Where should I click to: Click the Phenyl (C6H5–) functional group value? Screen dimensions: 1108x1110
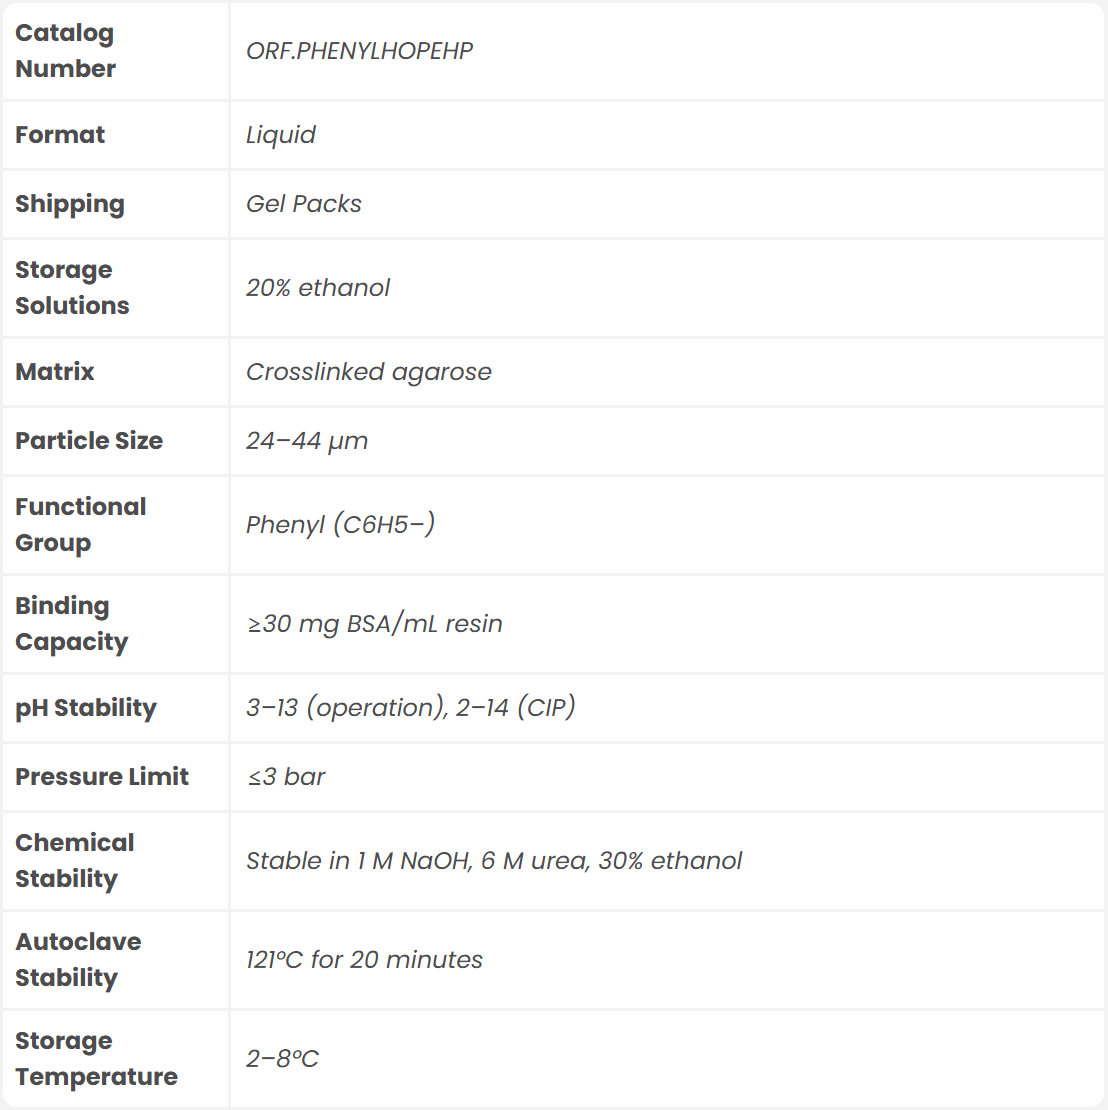click(341, 525)
